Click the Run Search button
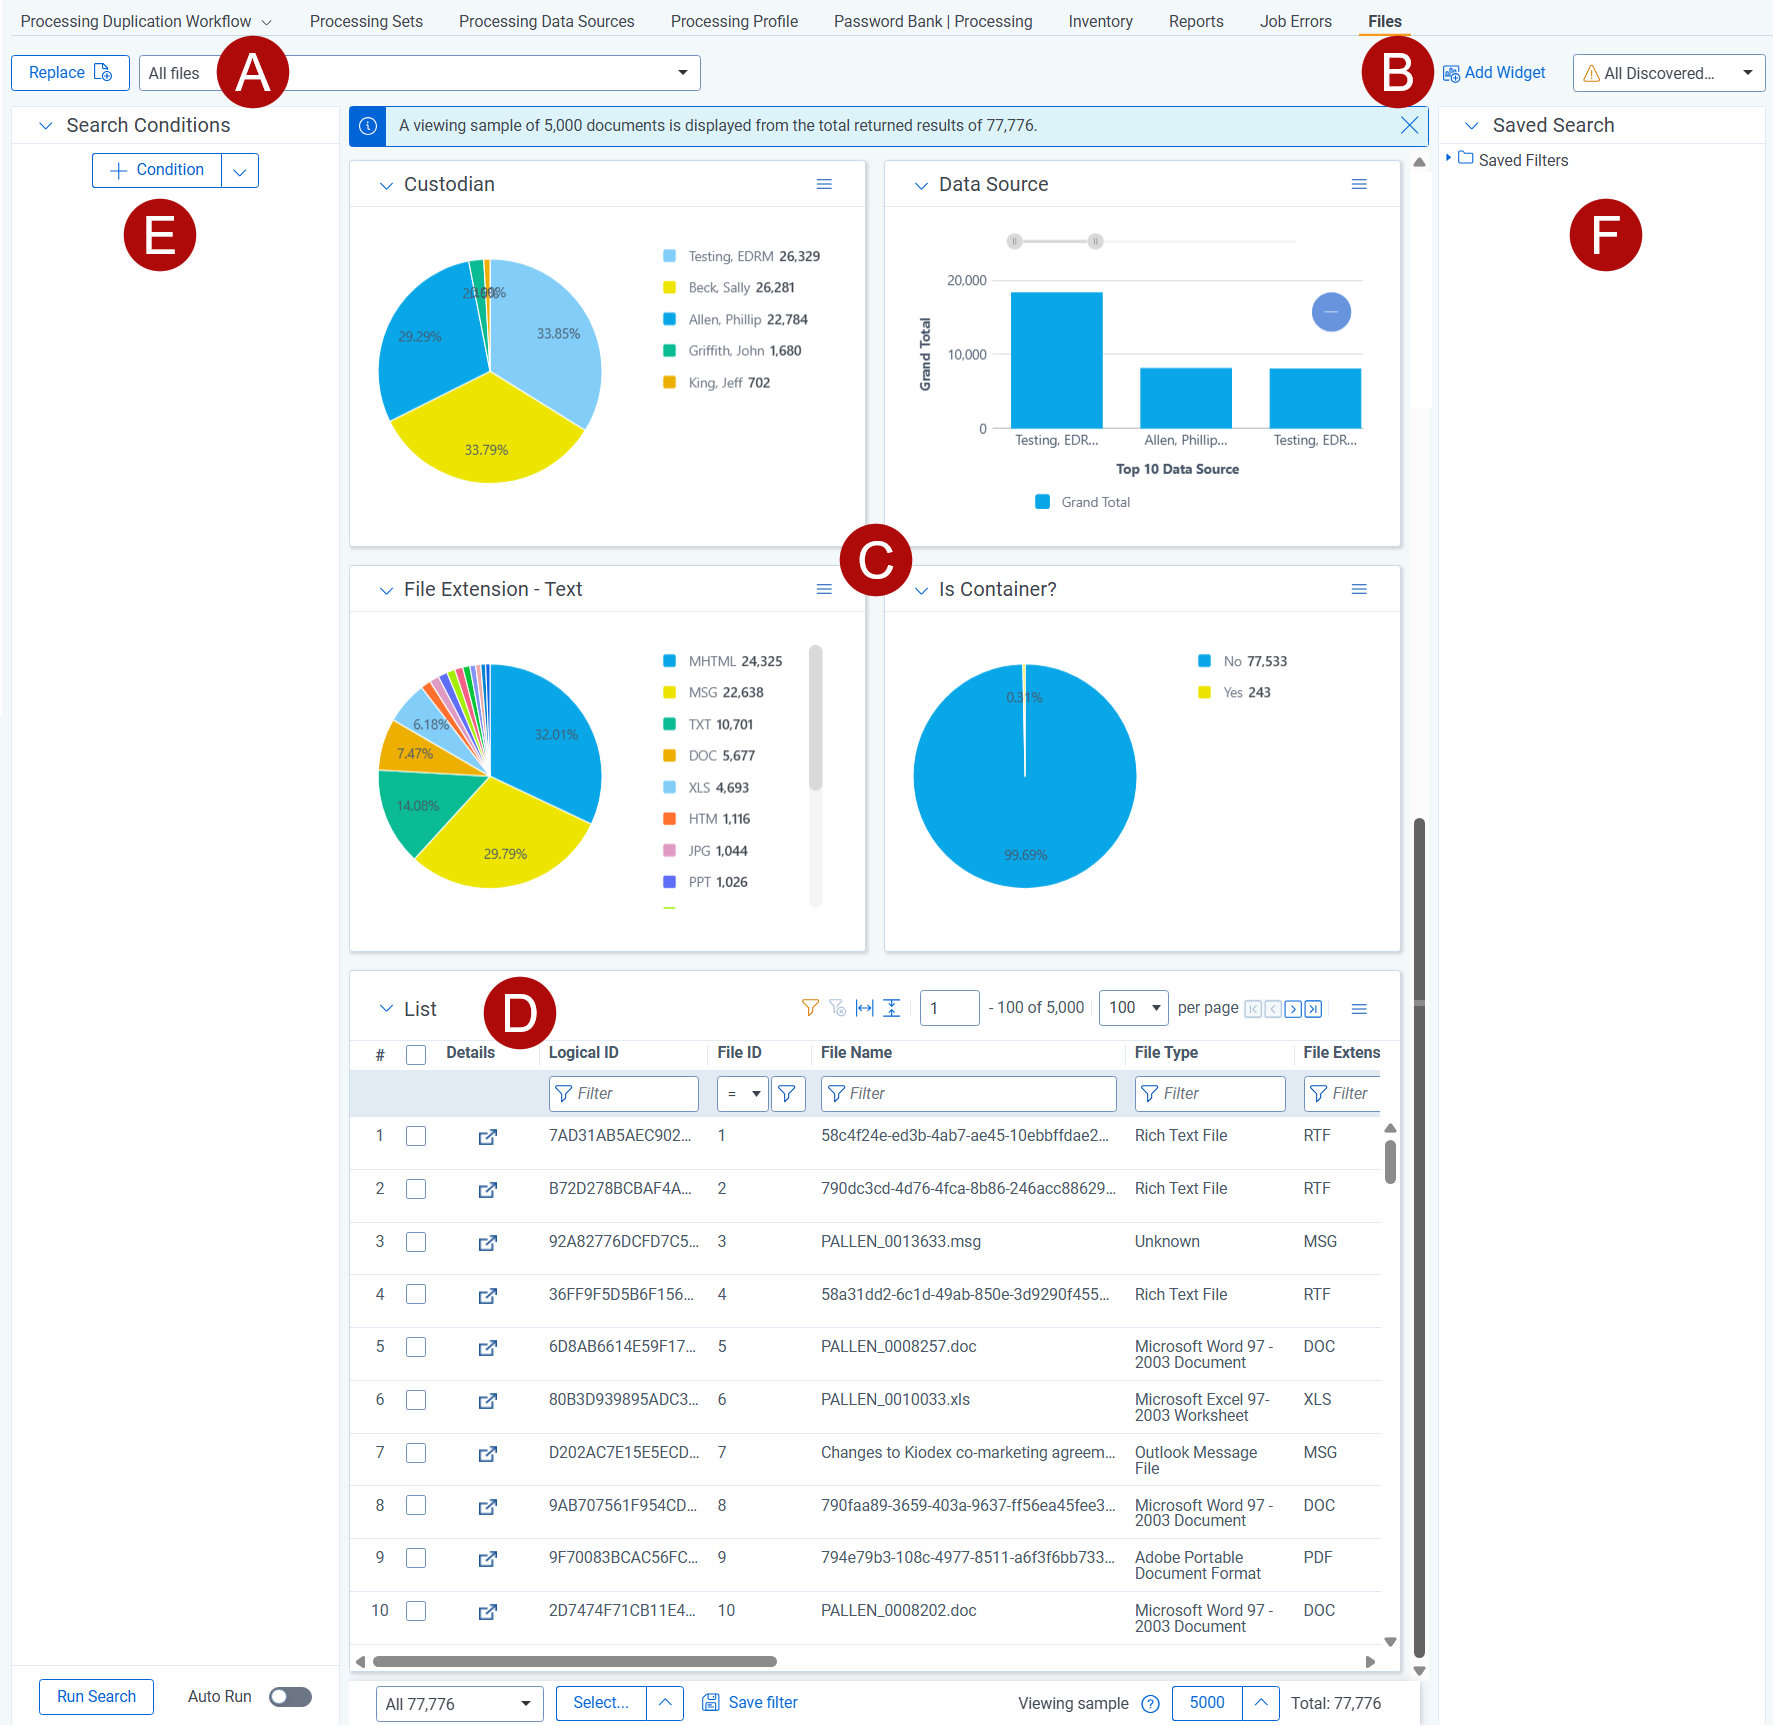The width and height of the screenshot is (1773, 1726). tap(96, 1697)
